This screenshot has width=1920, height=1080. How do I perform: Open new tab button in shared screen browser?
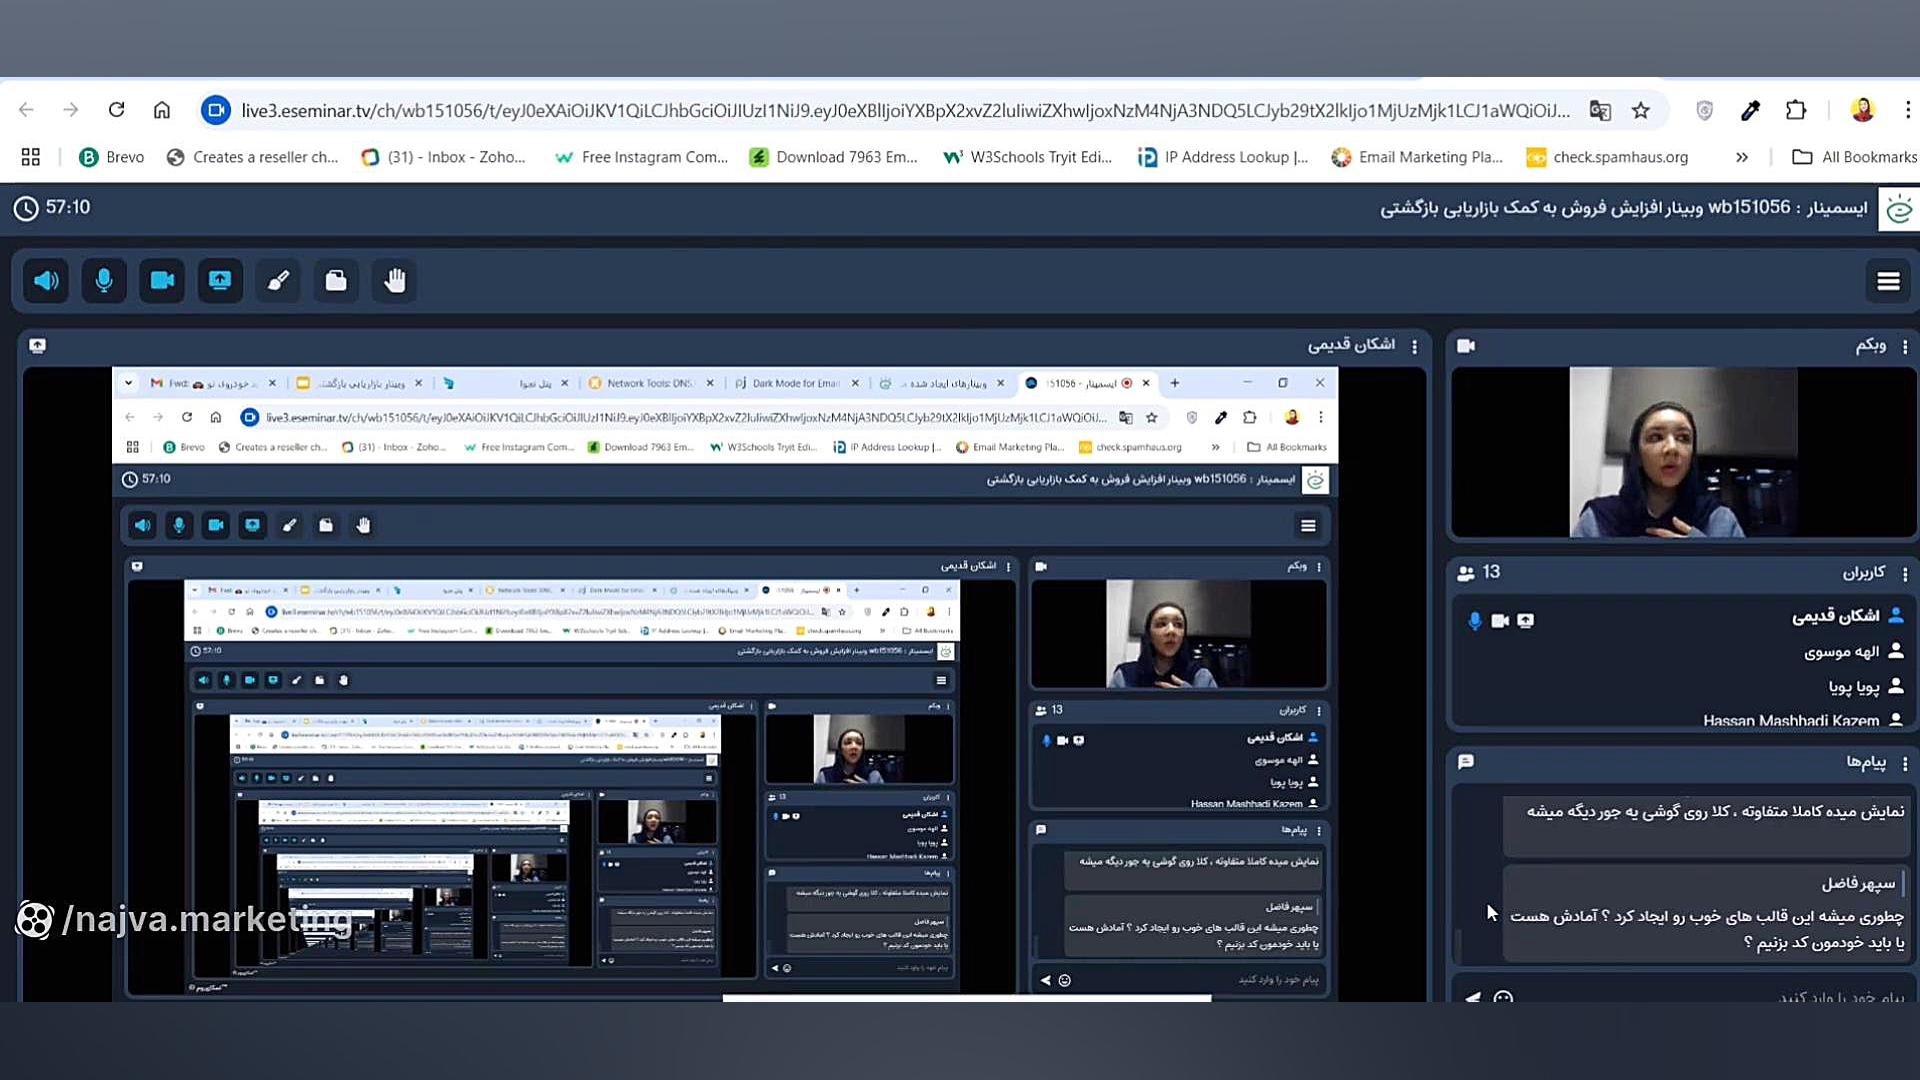(1175, 383)
